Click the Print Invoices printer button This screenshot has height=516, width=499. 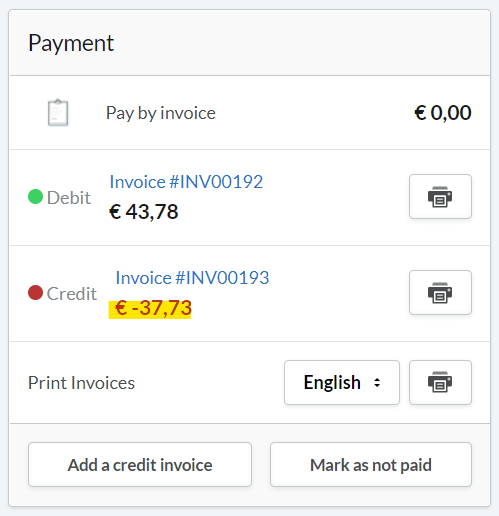(x=440, y=382)
